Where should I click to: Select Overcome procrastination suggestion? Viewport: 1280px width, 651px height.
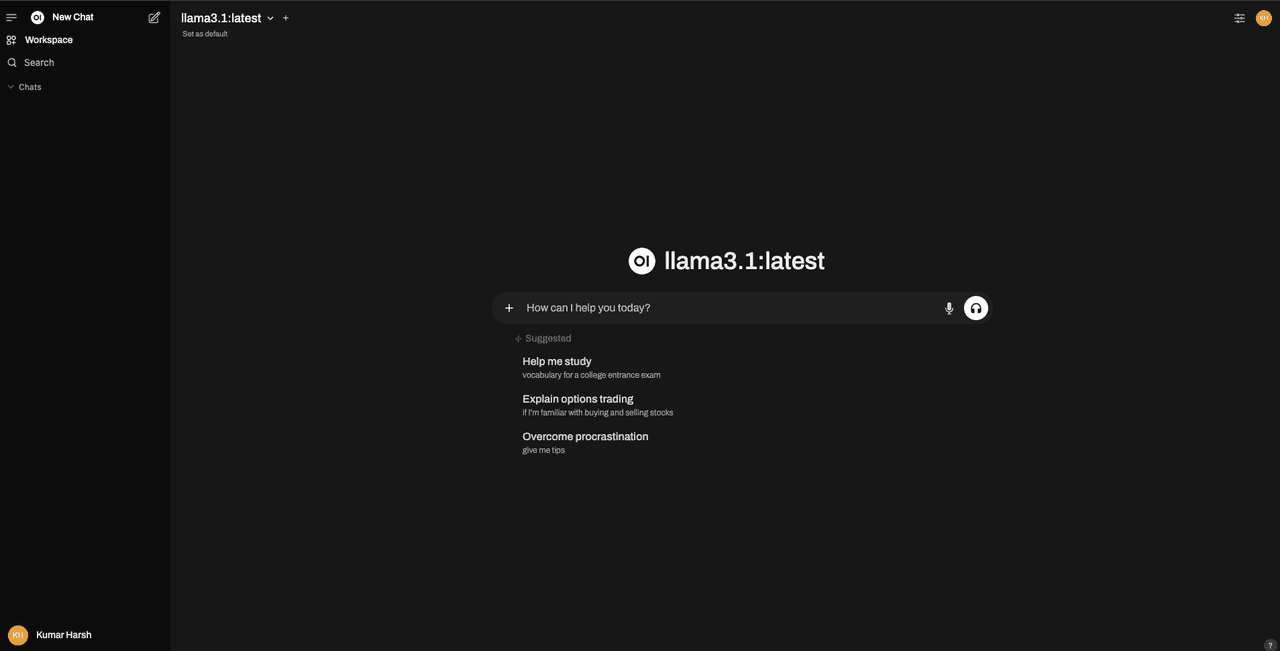pos(586,442)
